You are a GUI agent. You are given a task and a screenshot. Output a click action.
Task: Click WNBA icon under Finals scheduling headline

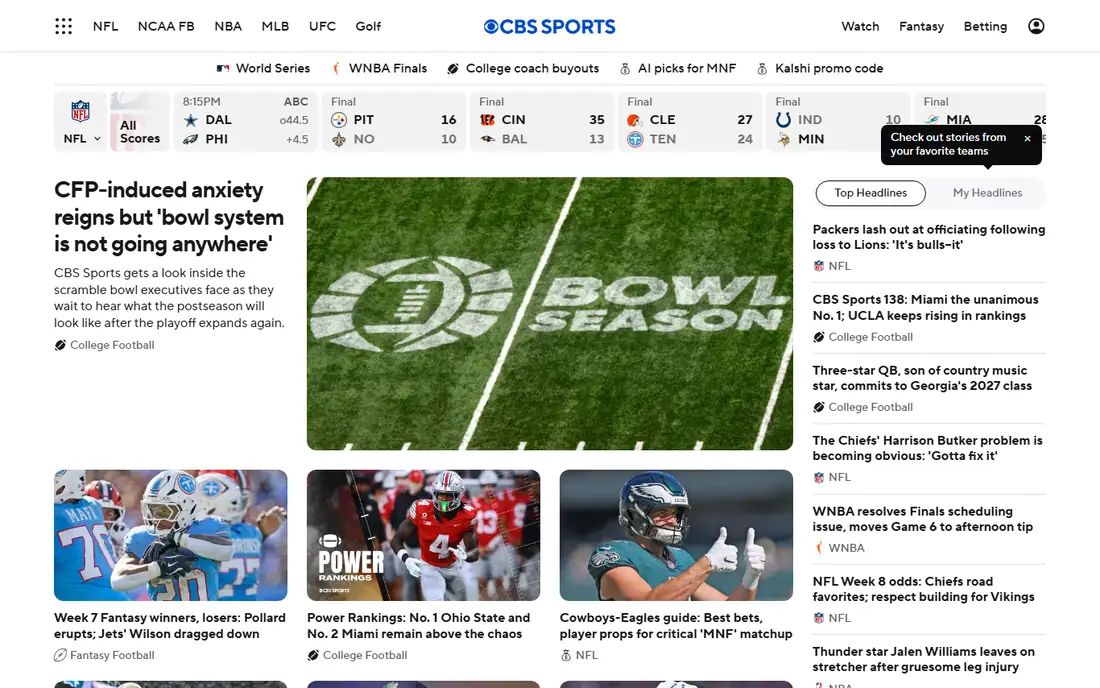point(819,548)
